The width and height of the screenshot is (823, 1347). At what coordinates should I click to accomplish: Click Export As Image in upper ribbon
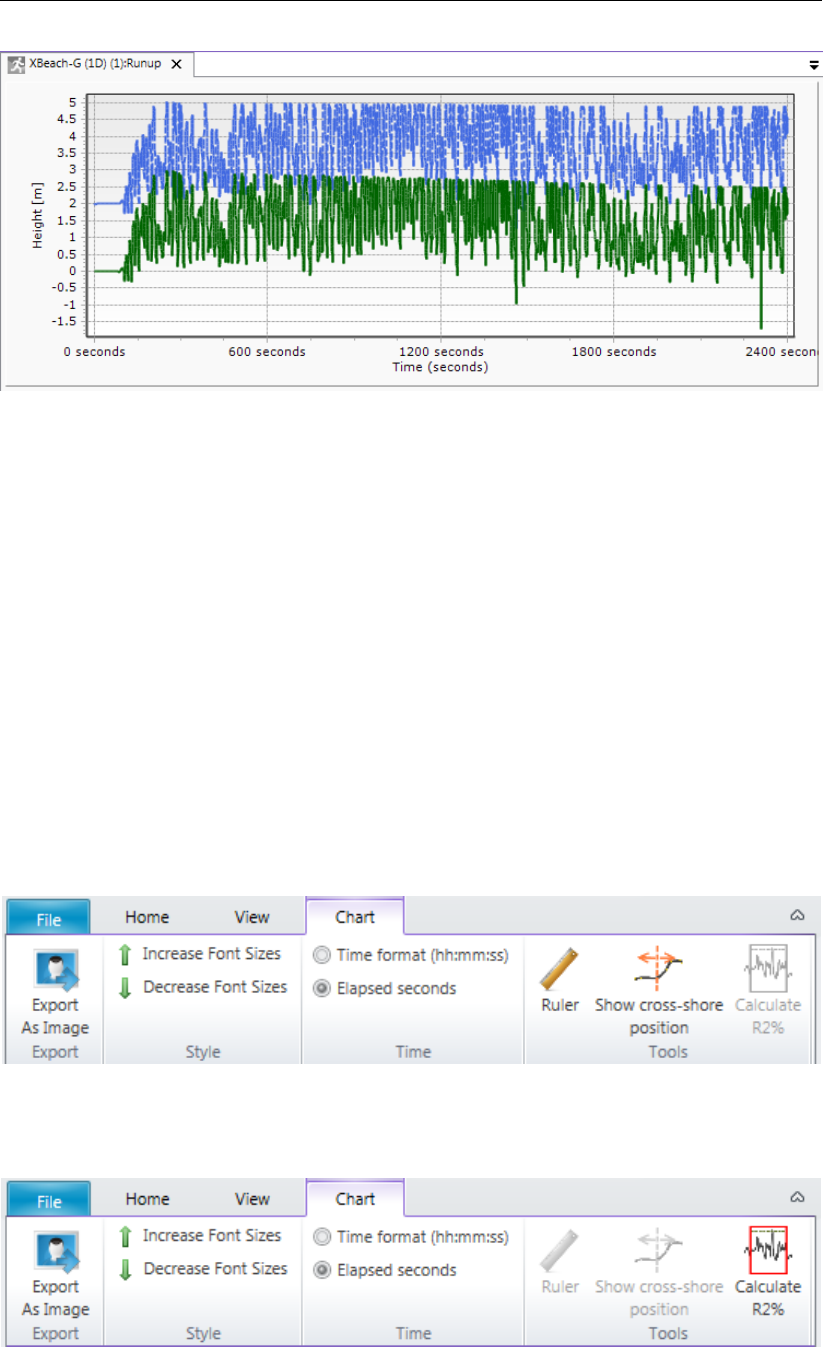55,993
